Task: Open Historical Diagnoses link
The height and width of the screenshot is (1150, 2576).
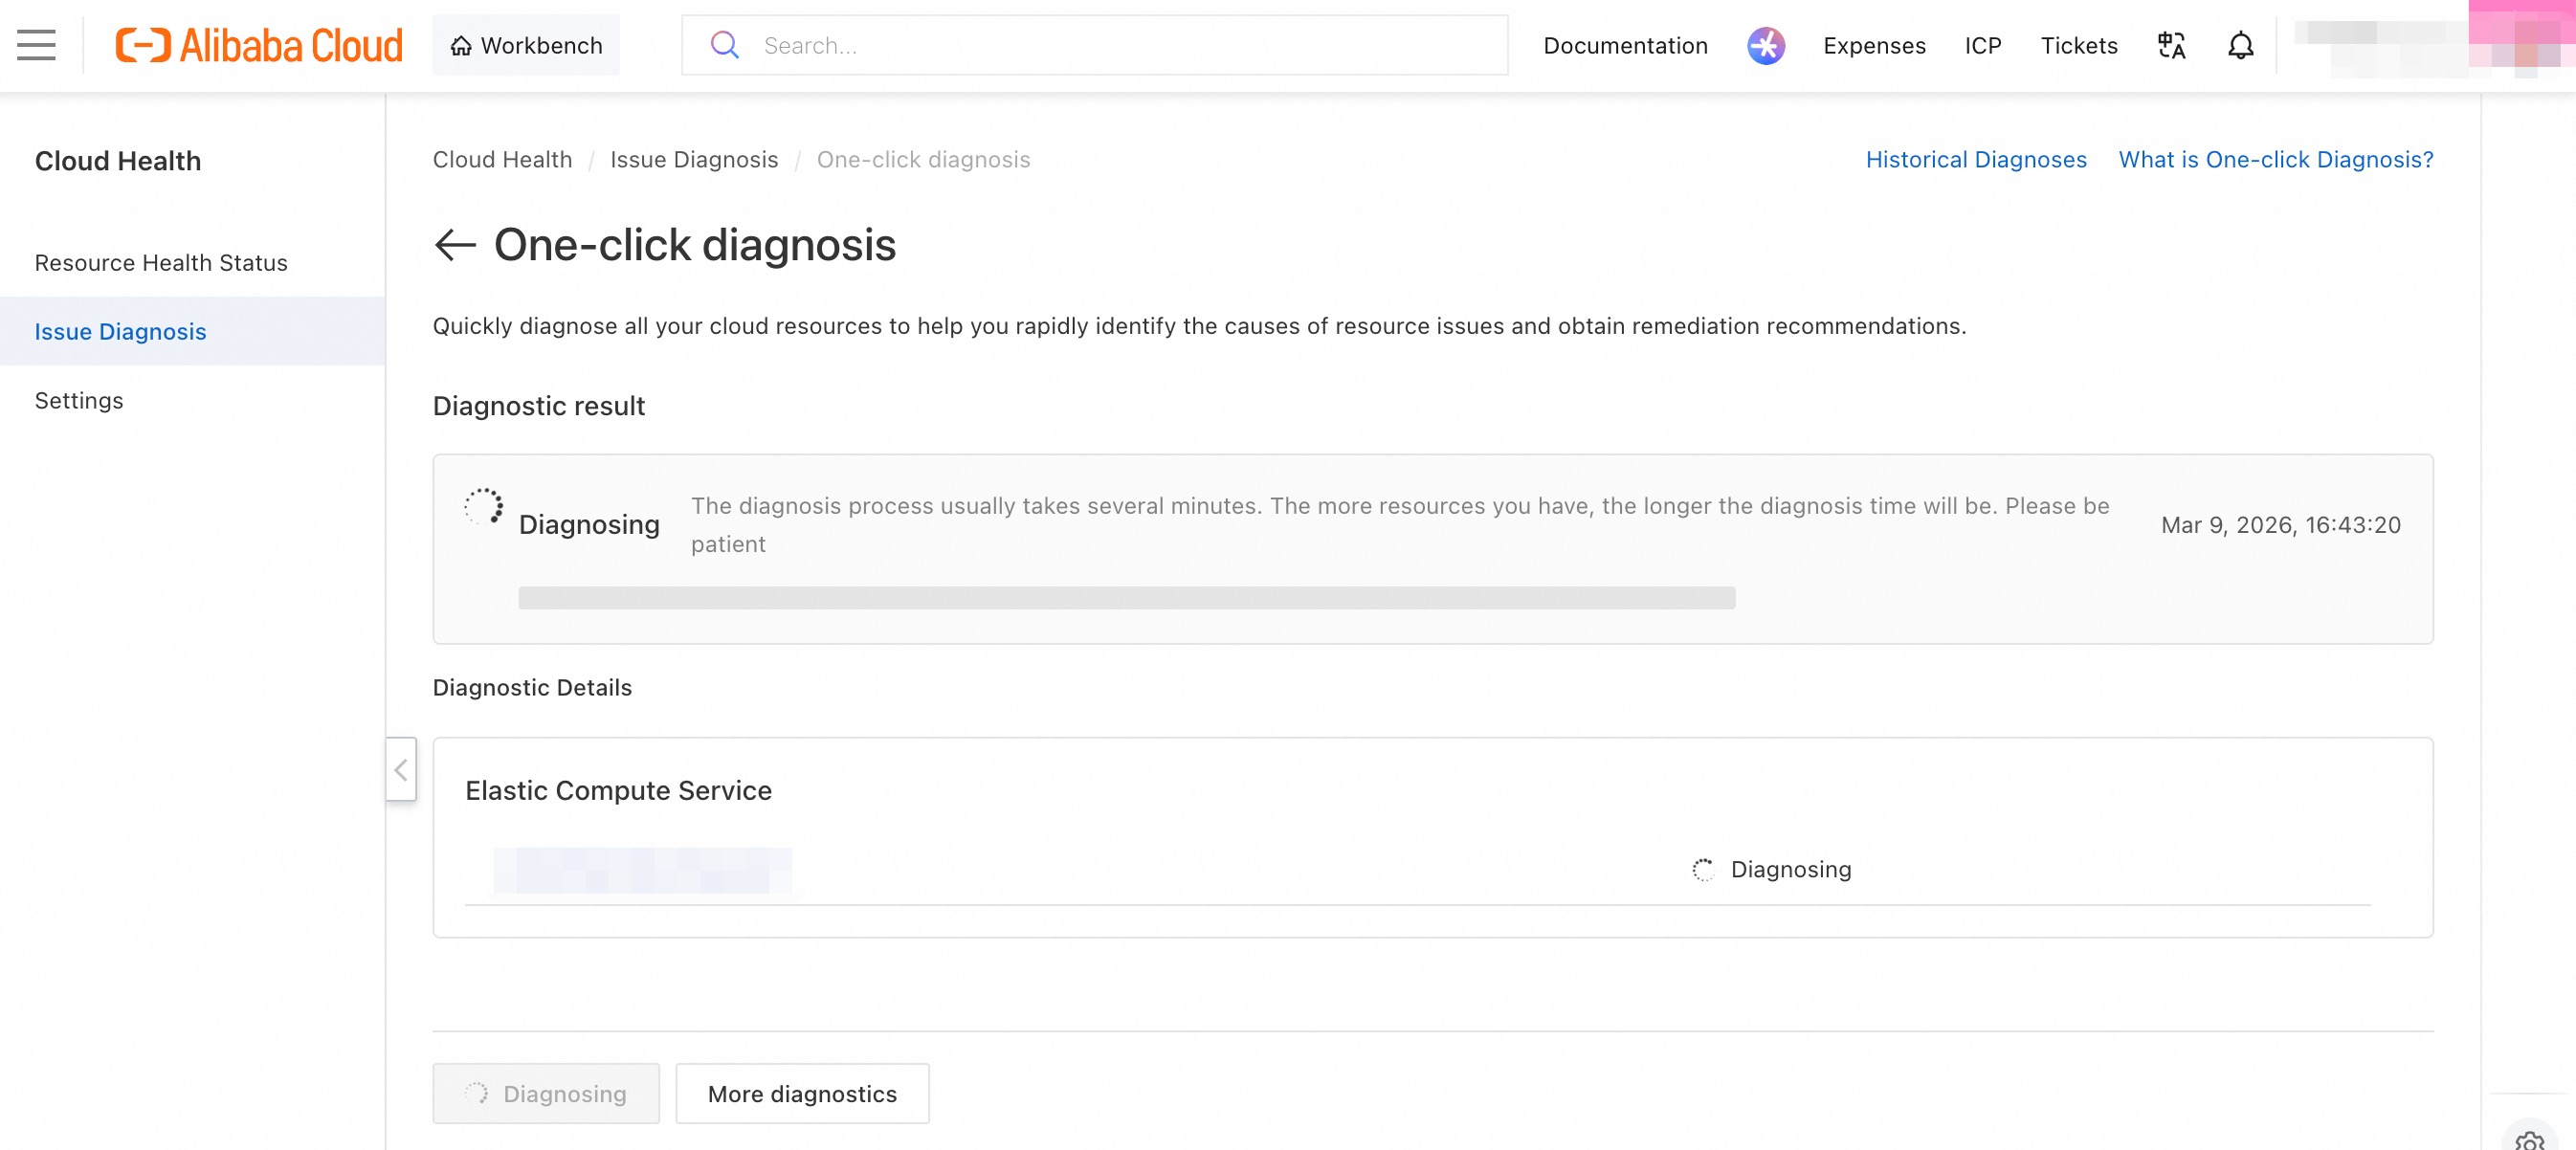Action: coord(1976,159)
